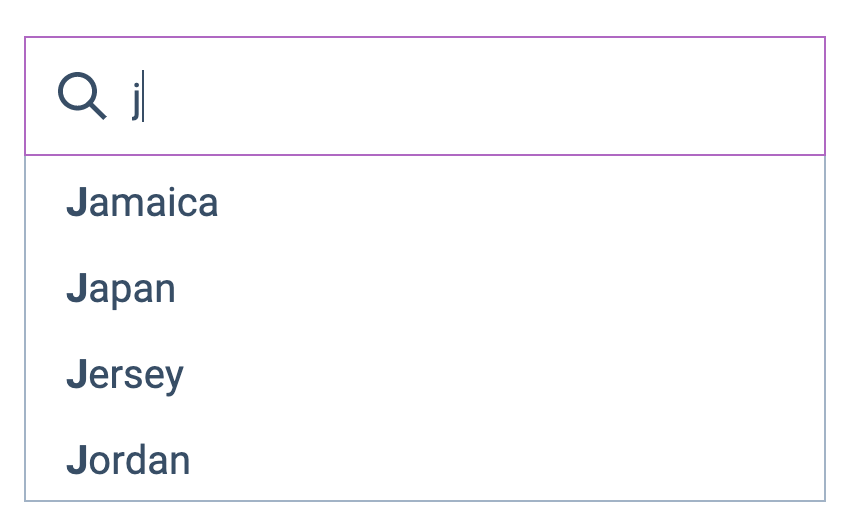
Task: Choose Japan in the autocomplete list
Action: (121, 289)
